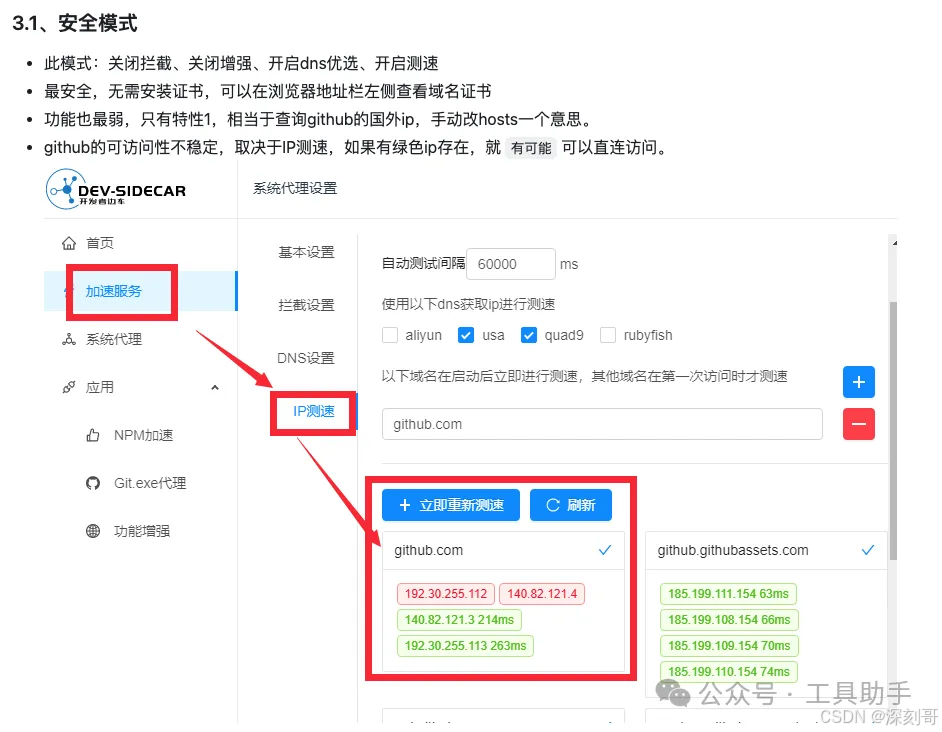Click the github.githubassets.com card title

point(733,550)
